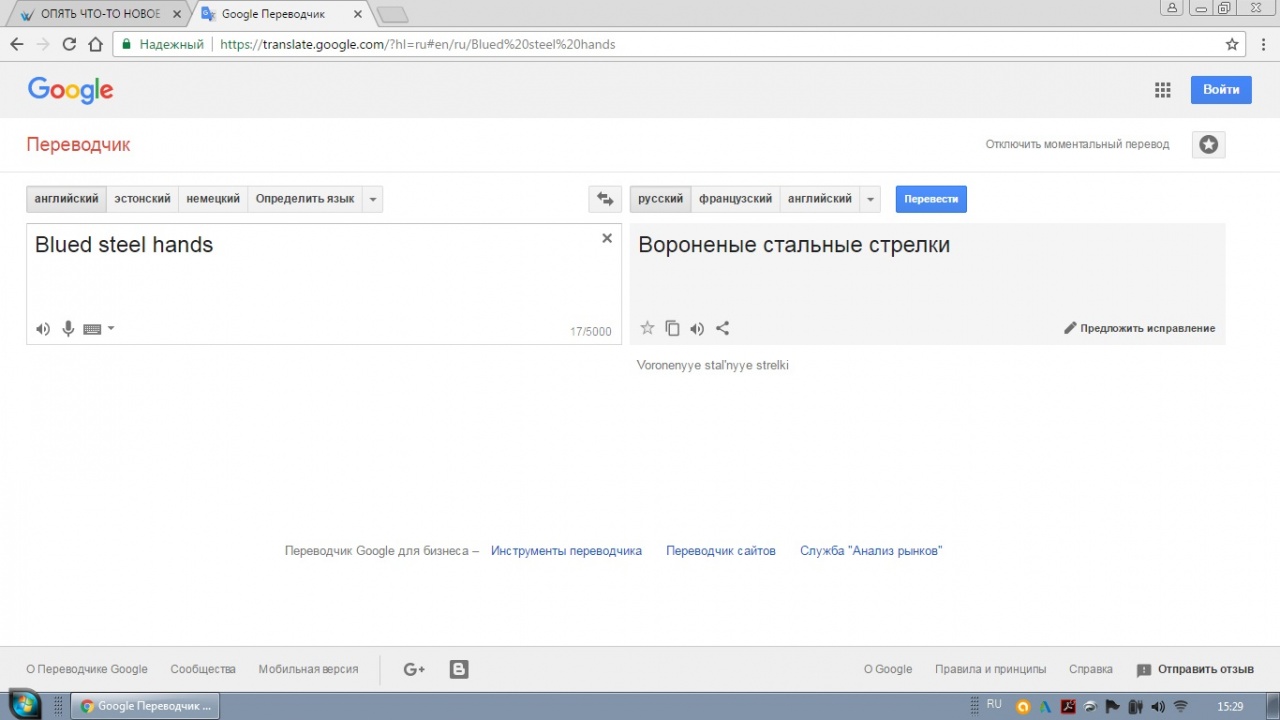Open Google apps grid
Viewport: 1280px width, 720px height.
(1162, 90)
